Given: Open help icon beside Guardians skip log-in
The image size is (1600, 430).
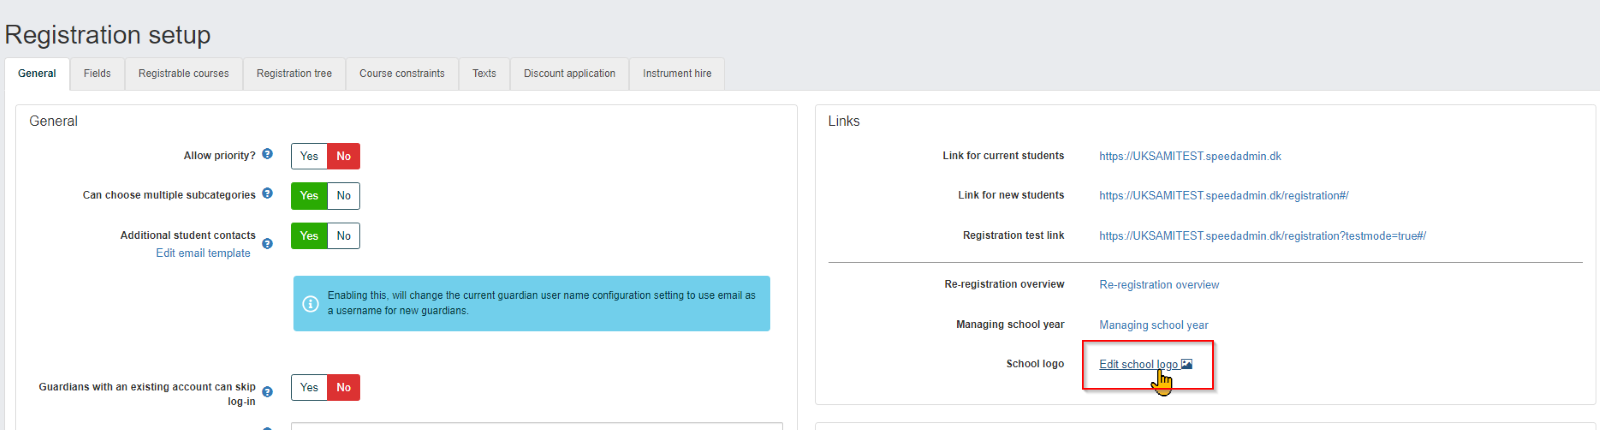Looking at the screenshot, I should click(267, 392).
